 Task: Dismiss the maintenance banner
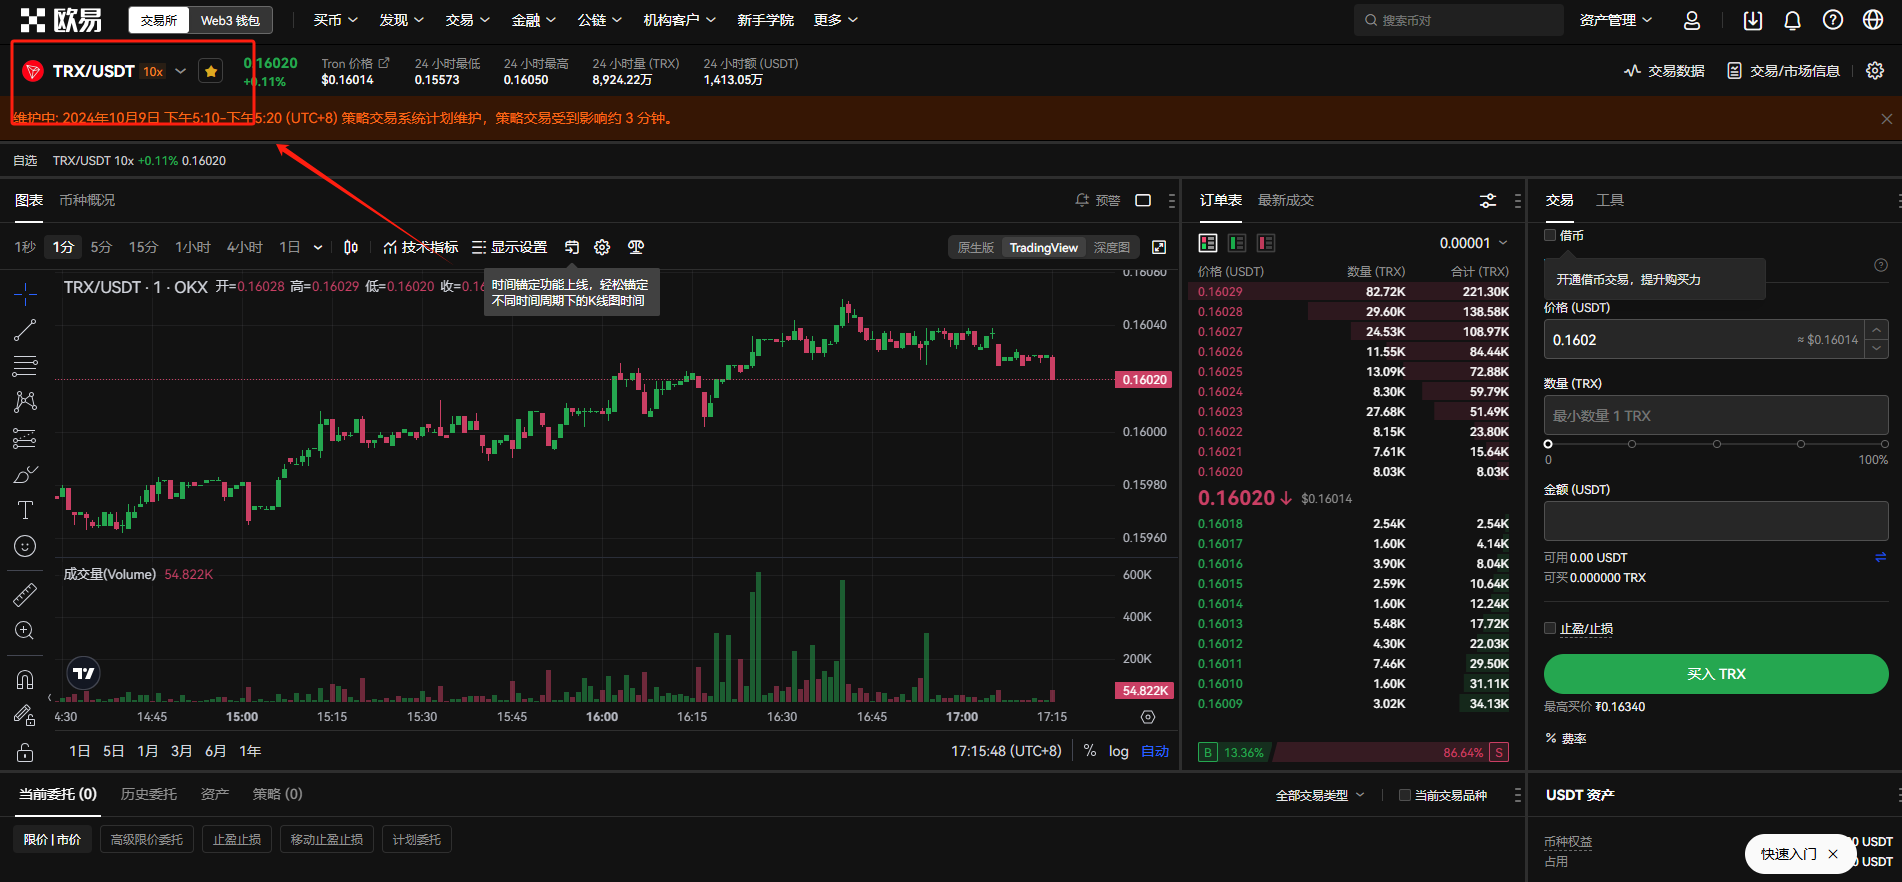pos(1886,119)
